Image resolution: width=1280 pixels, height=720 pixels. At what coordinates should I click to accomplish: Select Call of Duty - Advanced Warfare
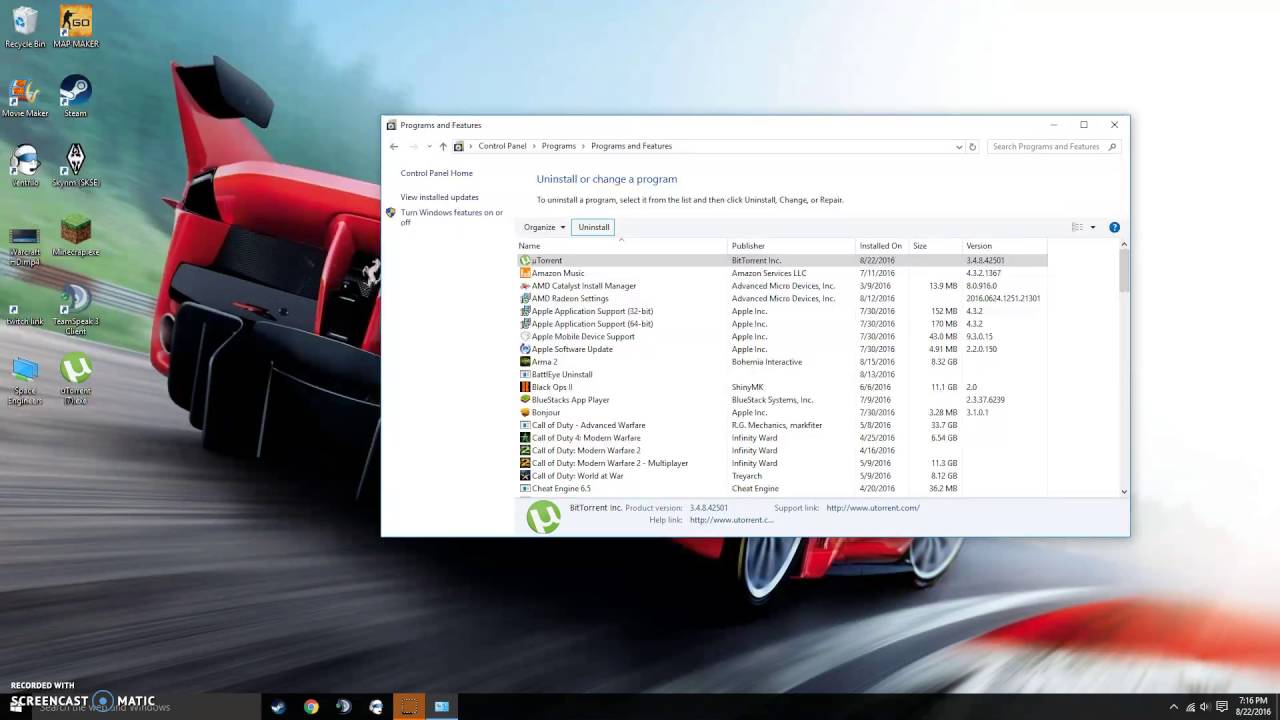pyautogui.click(x=782, y=425)
